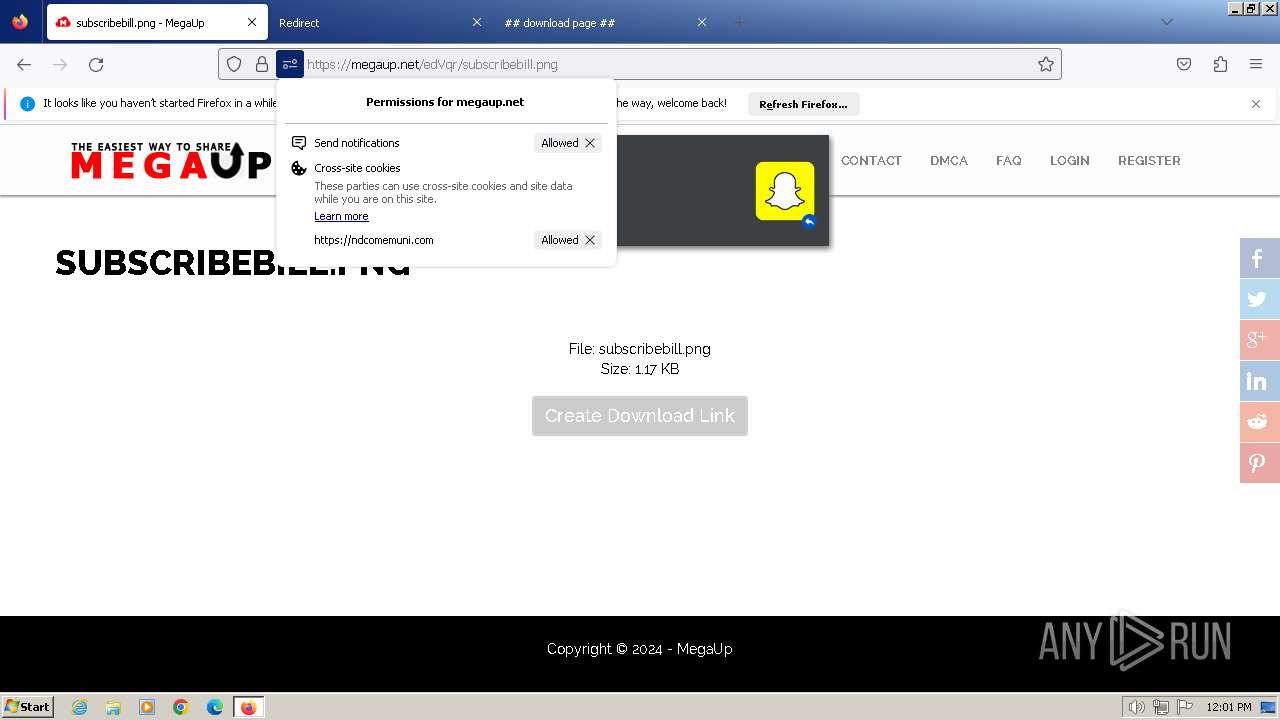Go to the FAQ page

tap(1009, 160)
